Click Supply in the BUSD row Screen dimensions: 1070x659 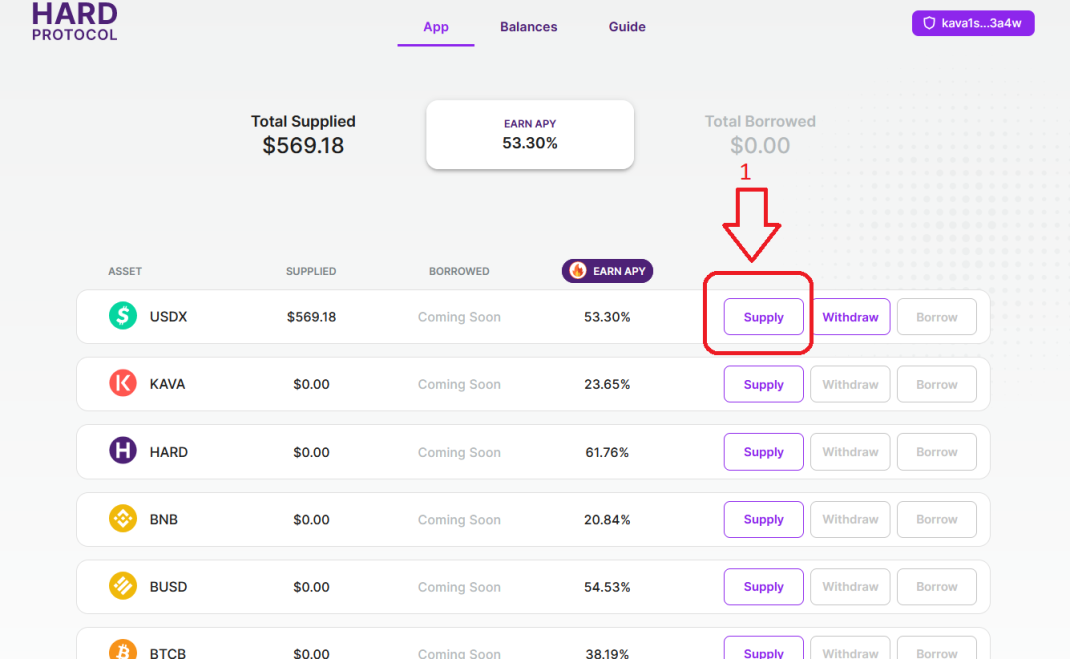coord(764,587)
